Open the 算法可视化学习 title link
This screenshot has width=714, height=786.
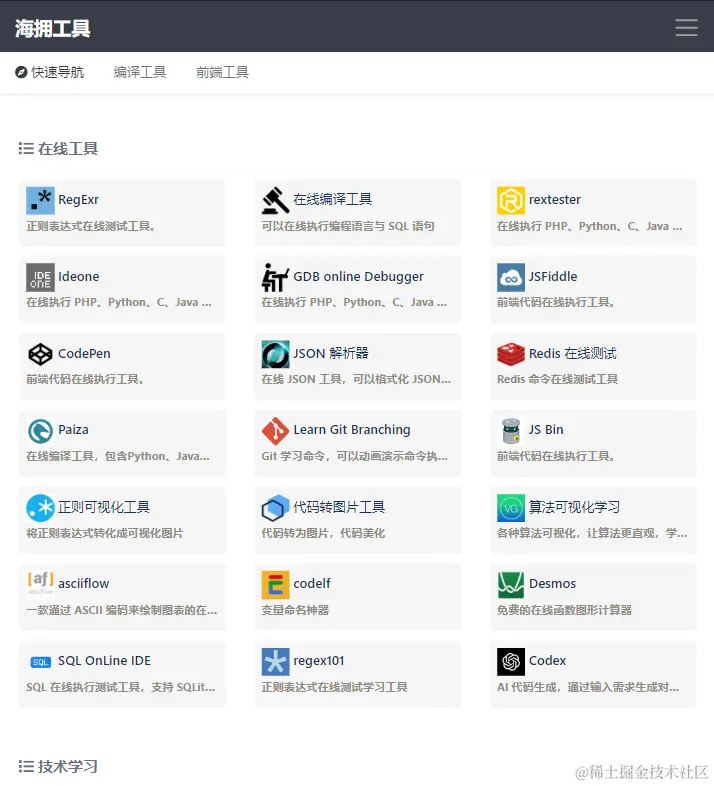pyautogui.click(x=574, y=507)
